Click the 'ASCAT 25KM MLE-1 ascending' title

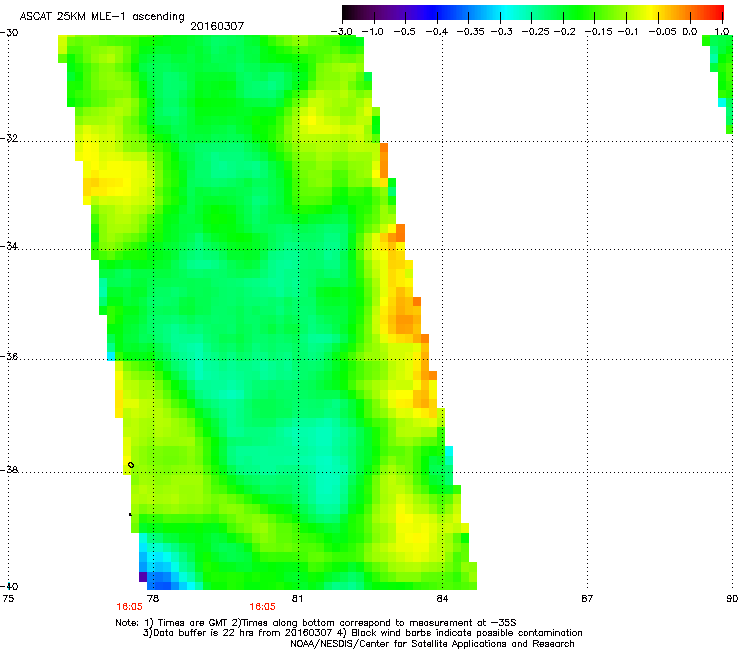pos(102,17)
